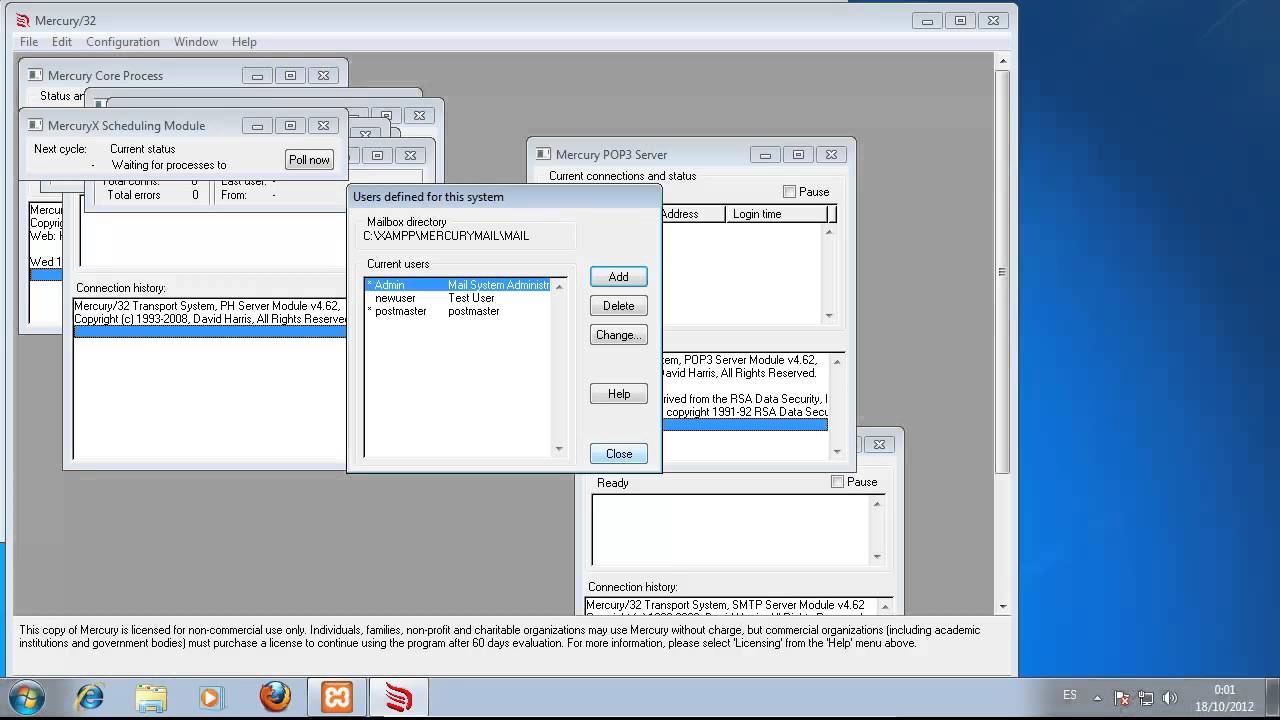Open the File menu
The image size is (1280, 720).
29,42
